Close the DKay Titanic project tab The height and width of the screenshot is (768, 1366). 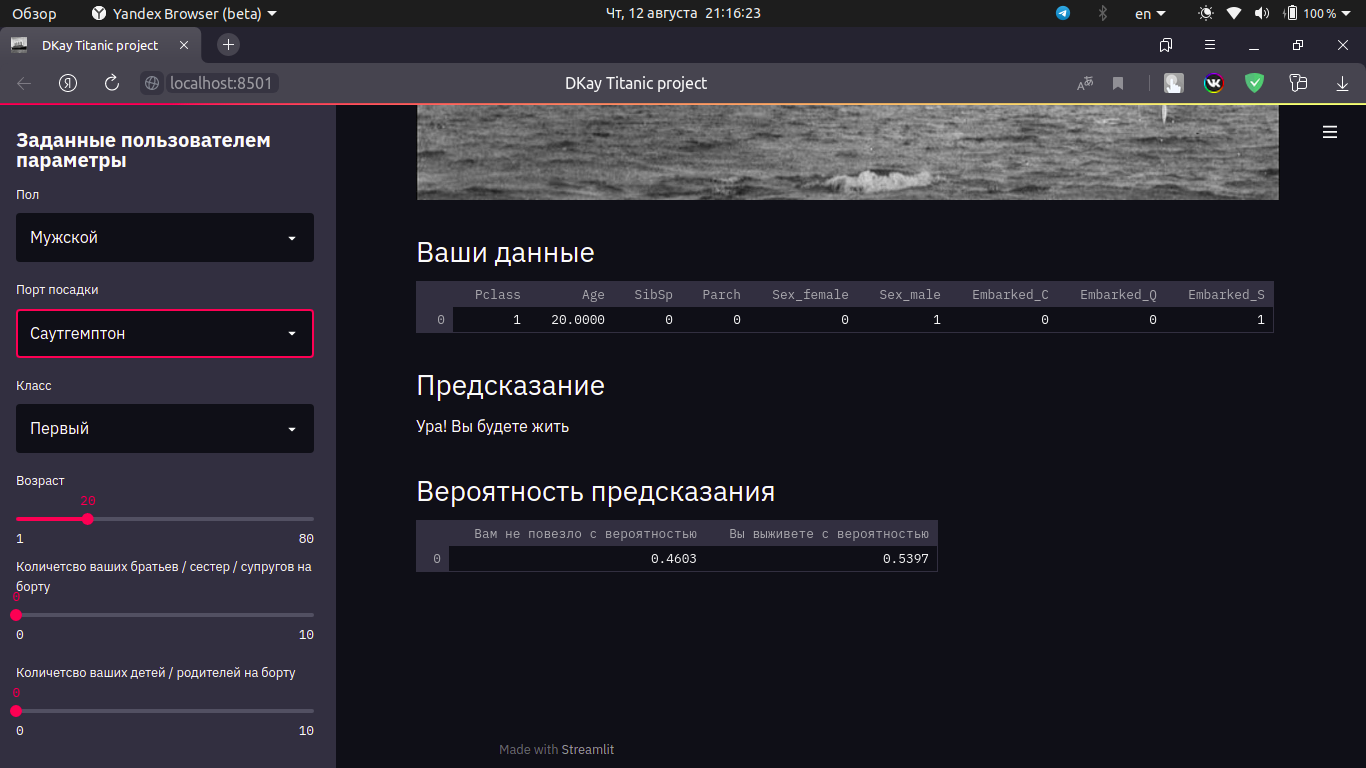pos(184,45)
